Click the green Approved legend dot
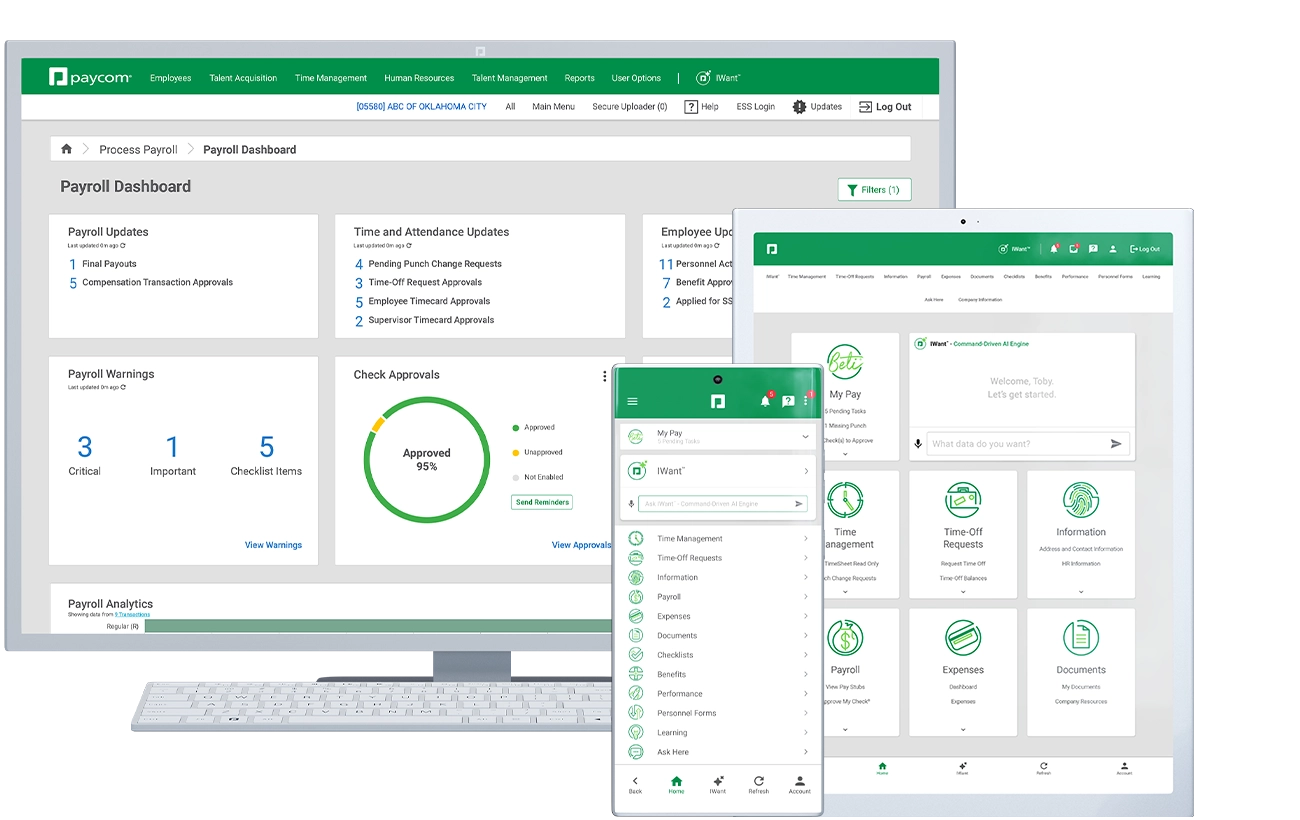The height and width of the screenshot is (820, 1300). coord(515,428)
